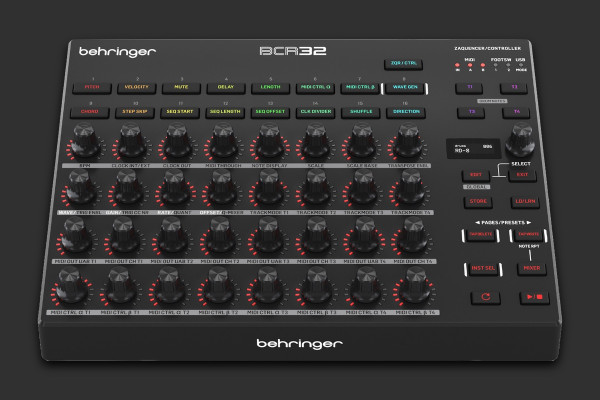Click the TRANSPOSE ENBL knob
This screenshot has height=400, width=600.
408,142
